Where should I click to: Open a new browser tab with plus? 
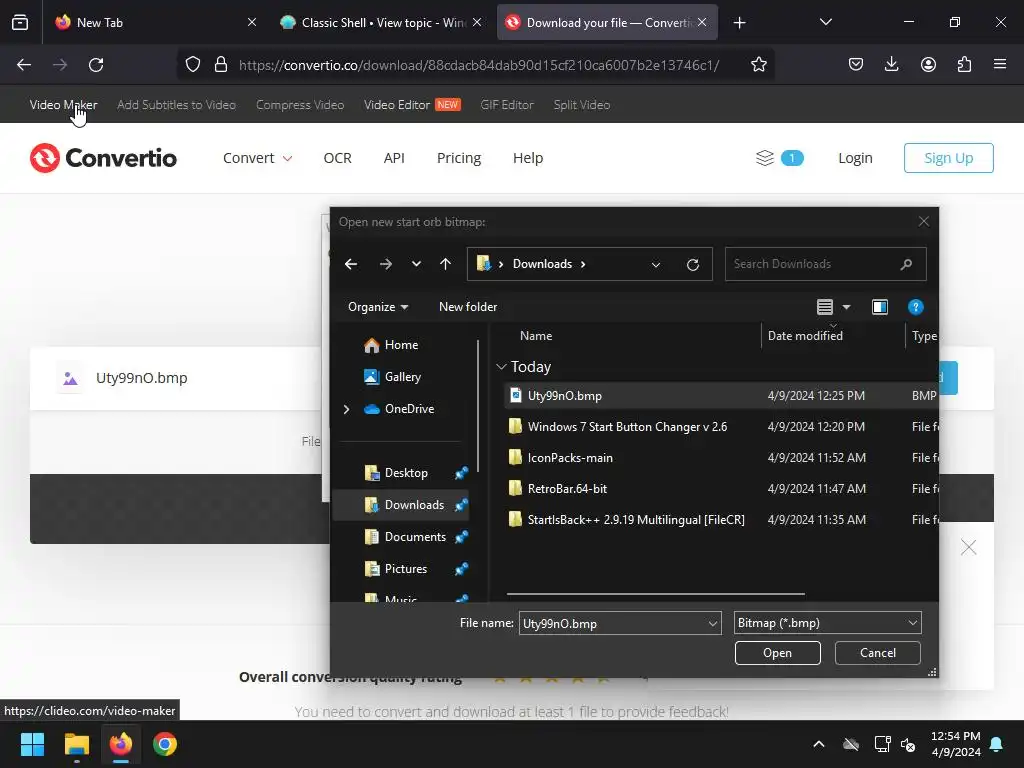coord(739,23)
